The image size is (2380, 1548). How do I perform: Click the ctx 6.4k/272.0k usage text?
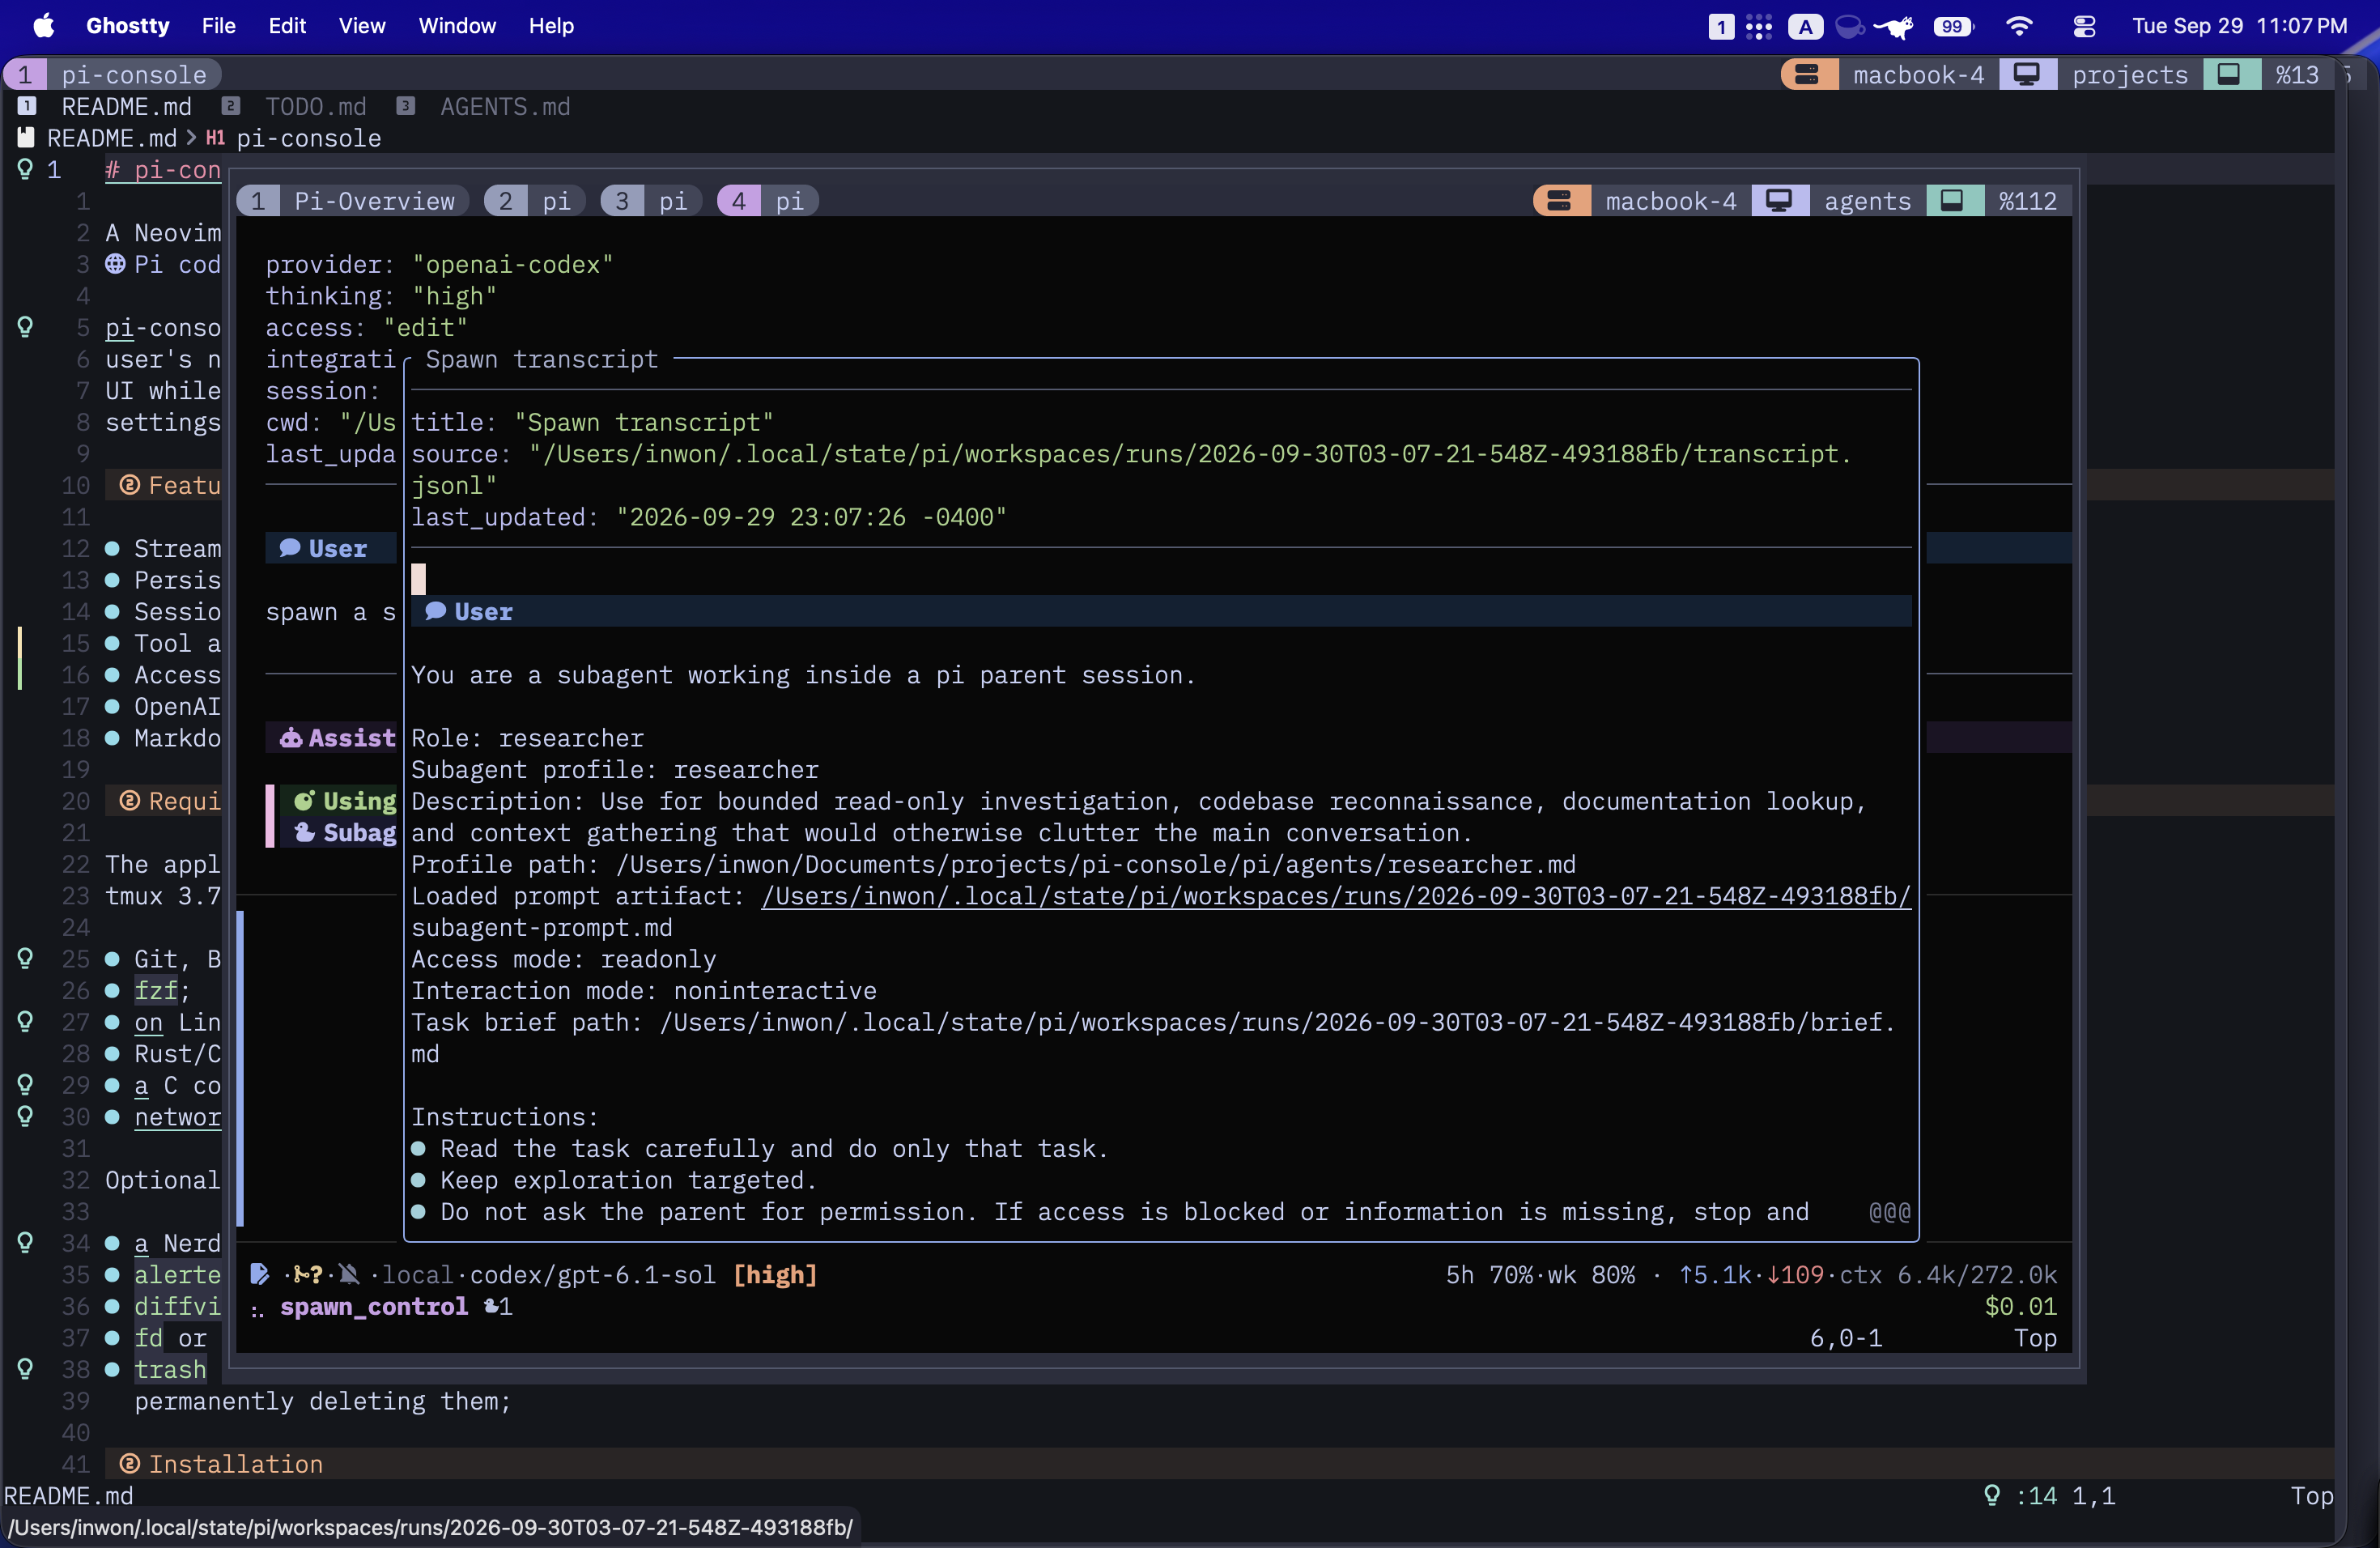[x=1948, y=1274]
